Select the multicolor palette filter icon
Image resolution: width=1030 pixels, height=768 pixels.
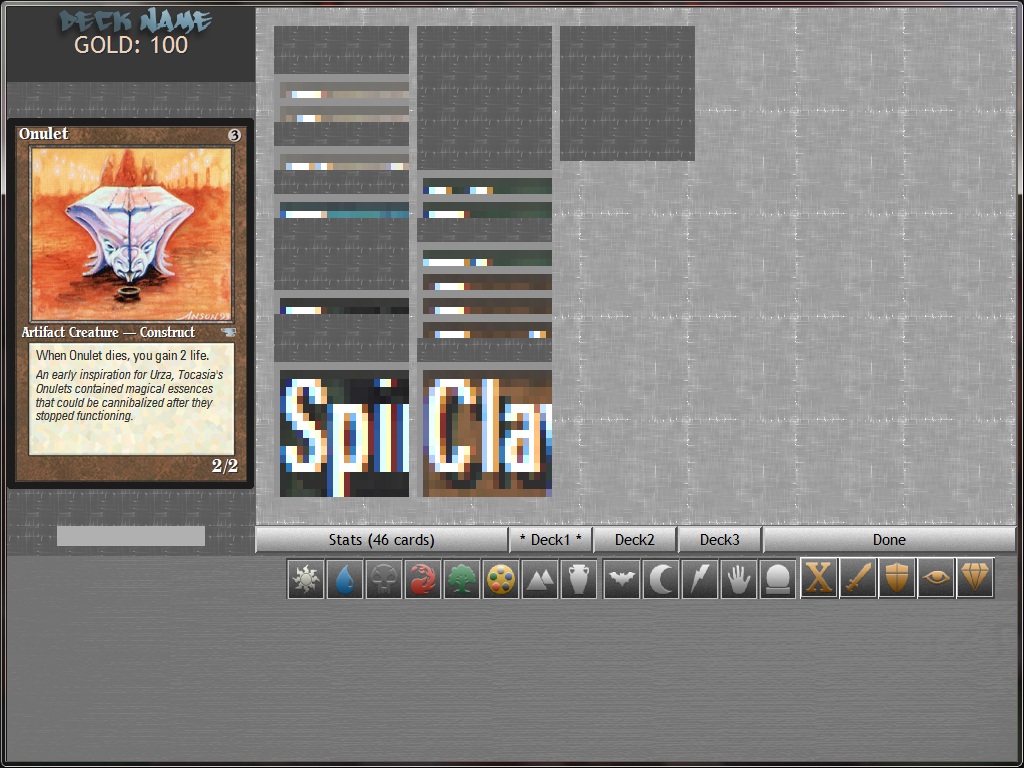(501, 579)
